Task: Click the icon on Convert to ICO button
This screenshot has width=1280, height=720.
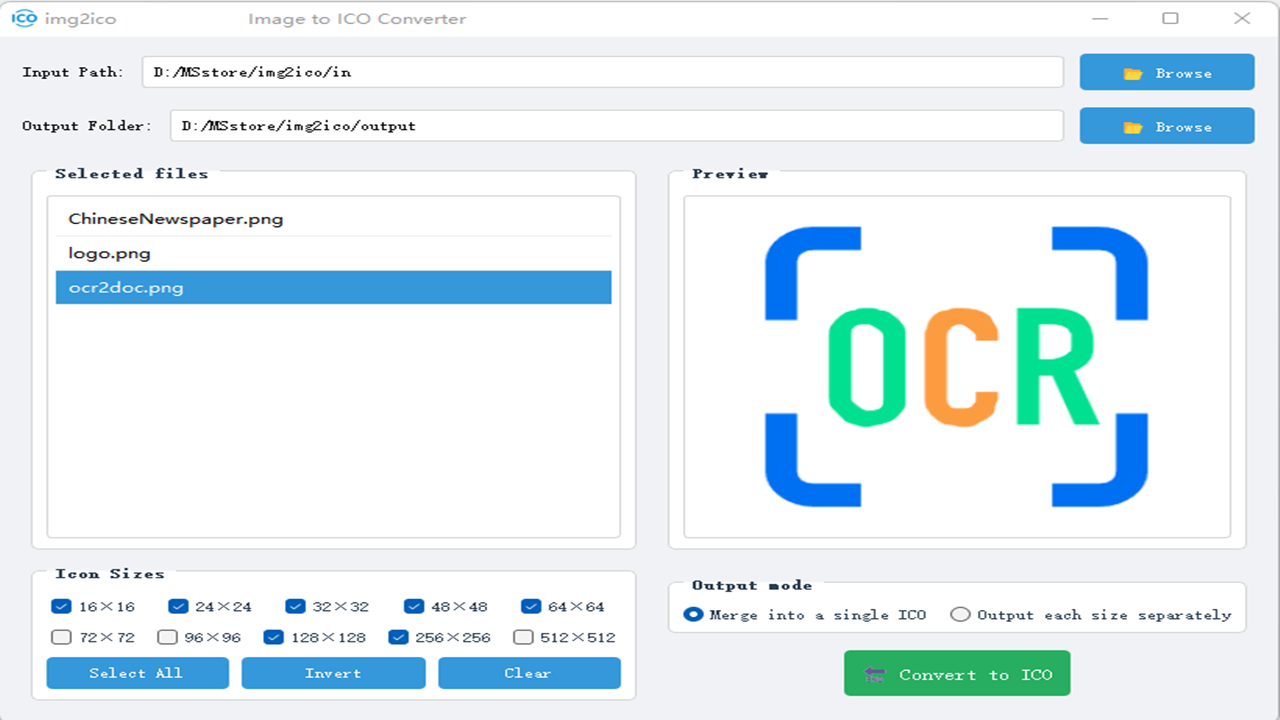Action: point(875,675)
